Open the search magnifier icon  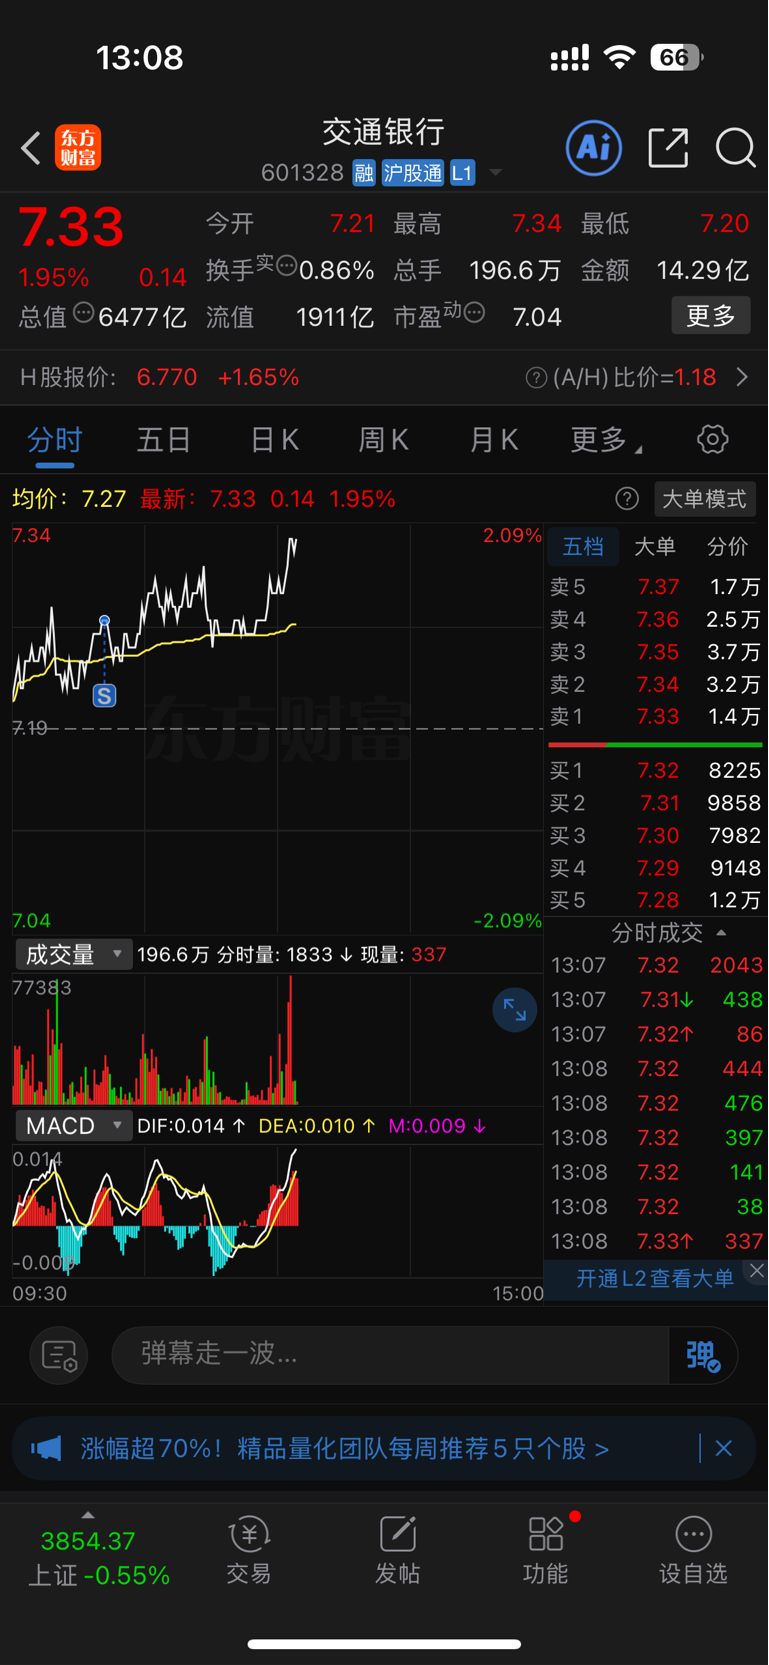(x=735, y=148)
